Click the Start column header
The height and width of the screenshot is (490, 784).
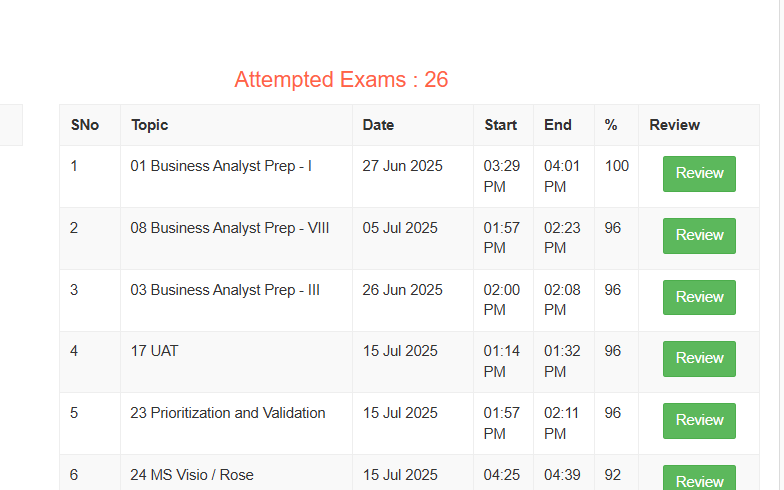pyautogui.click(x=500, y=125)
